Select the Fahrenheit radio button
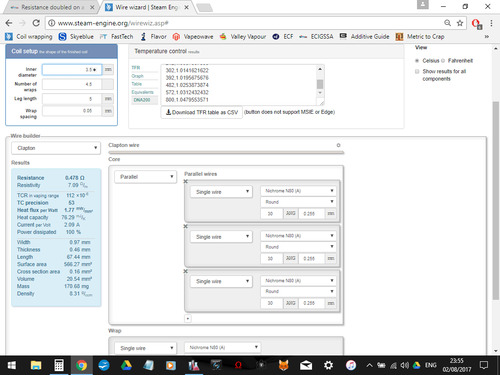 (x=443, y=61)
